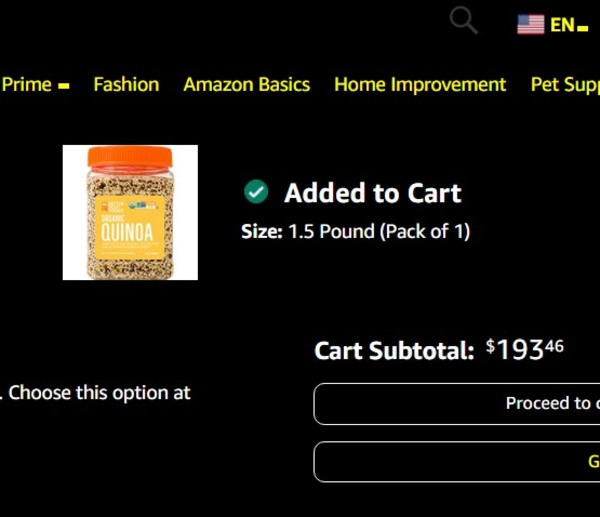
Task: Click the search magnifier icon
Action: 463,20
